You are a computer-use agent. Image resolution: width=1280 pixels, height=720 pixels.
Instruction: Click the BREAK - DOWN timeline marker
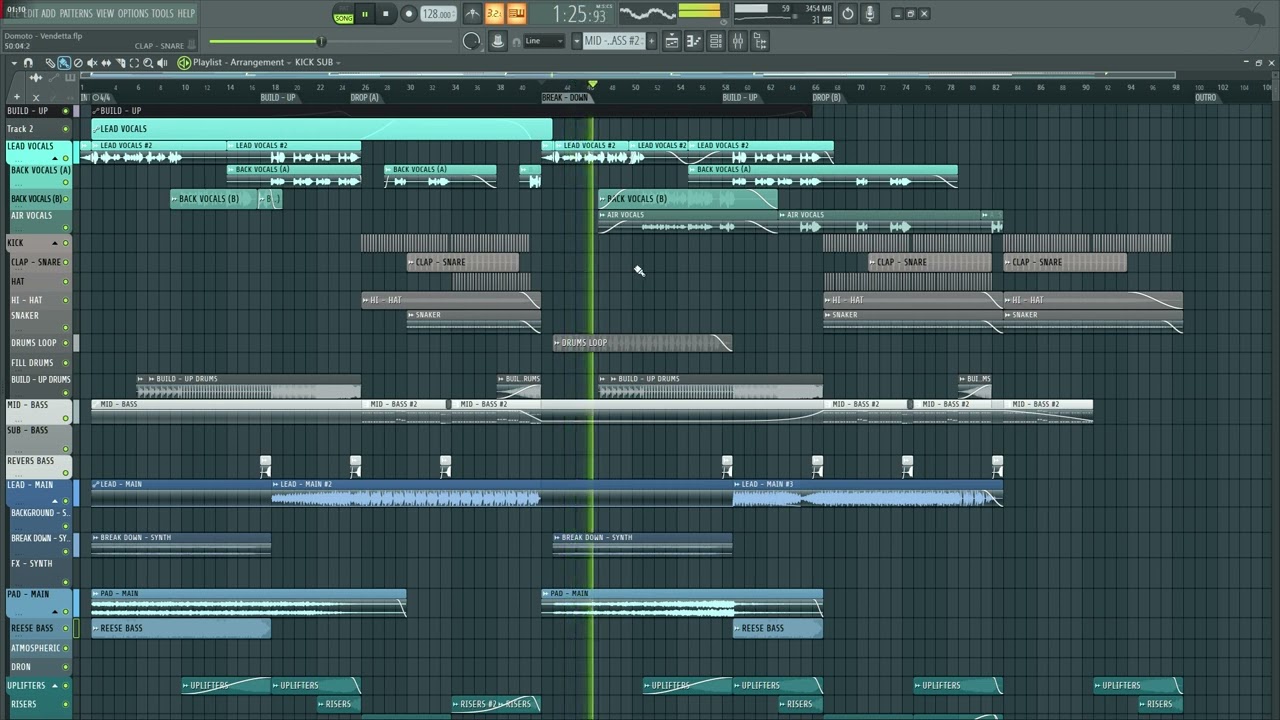(x=565, y=98)
